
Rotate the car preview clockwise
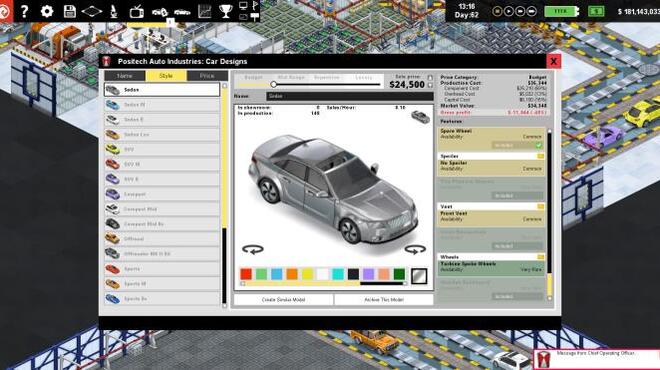click(415, 250)
